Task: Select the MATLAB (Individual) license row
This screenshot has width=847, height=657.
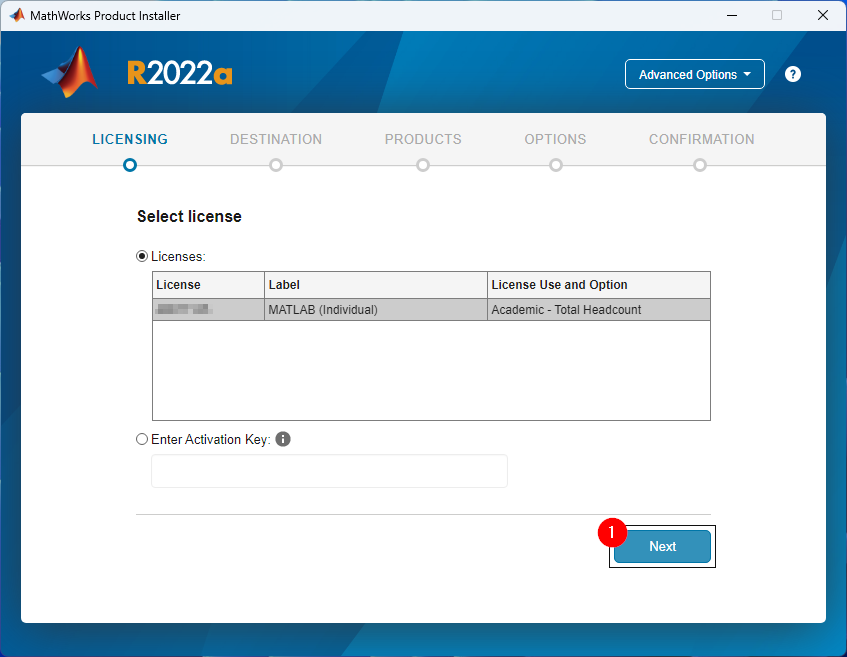Action: 431,310
